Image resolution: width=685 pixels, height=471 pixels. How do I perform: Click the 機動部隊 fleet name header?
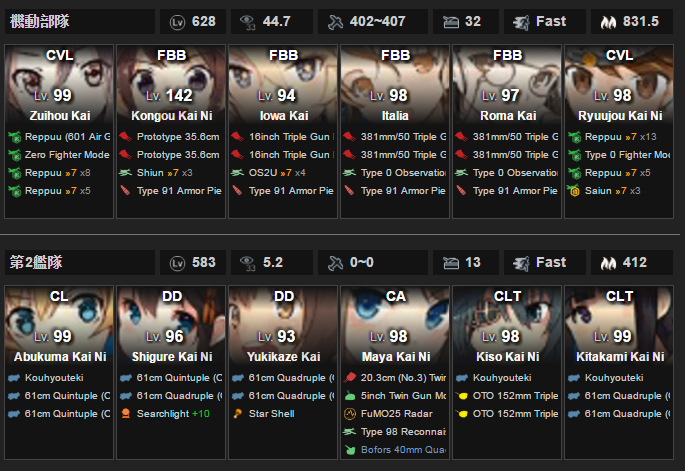coord(80,21)
